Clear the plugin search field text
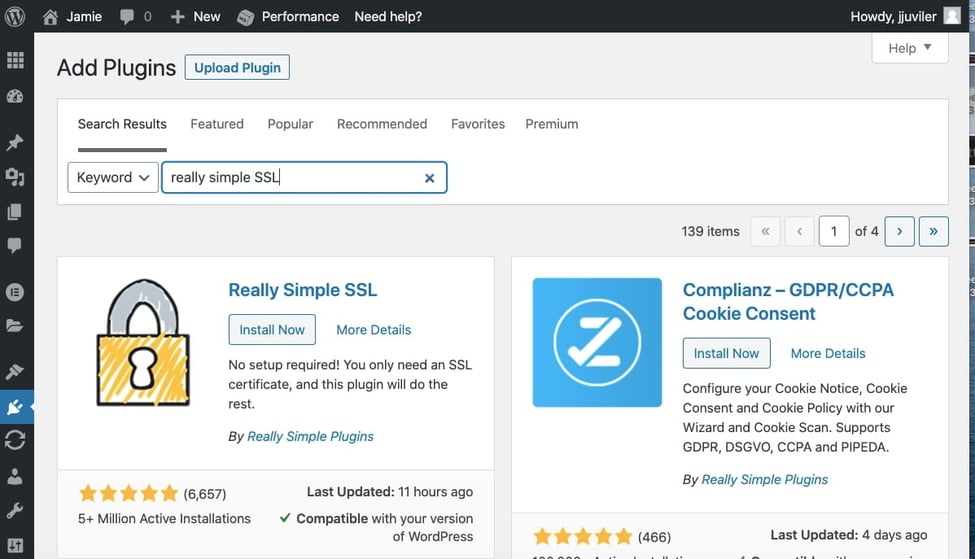 (429, 178)
